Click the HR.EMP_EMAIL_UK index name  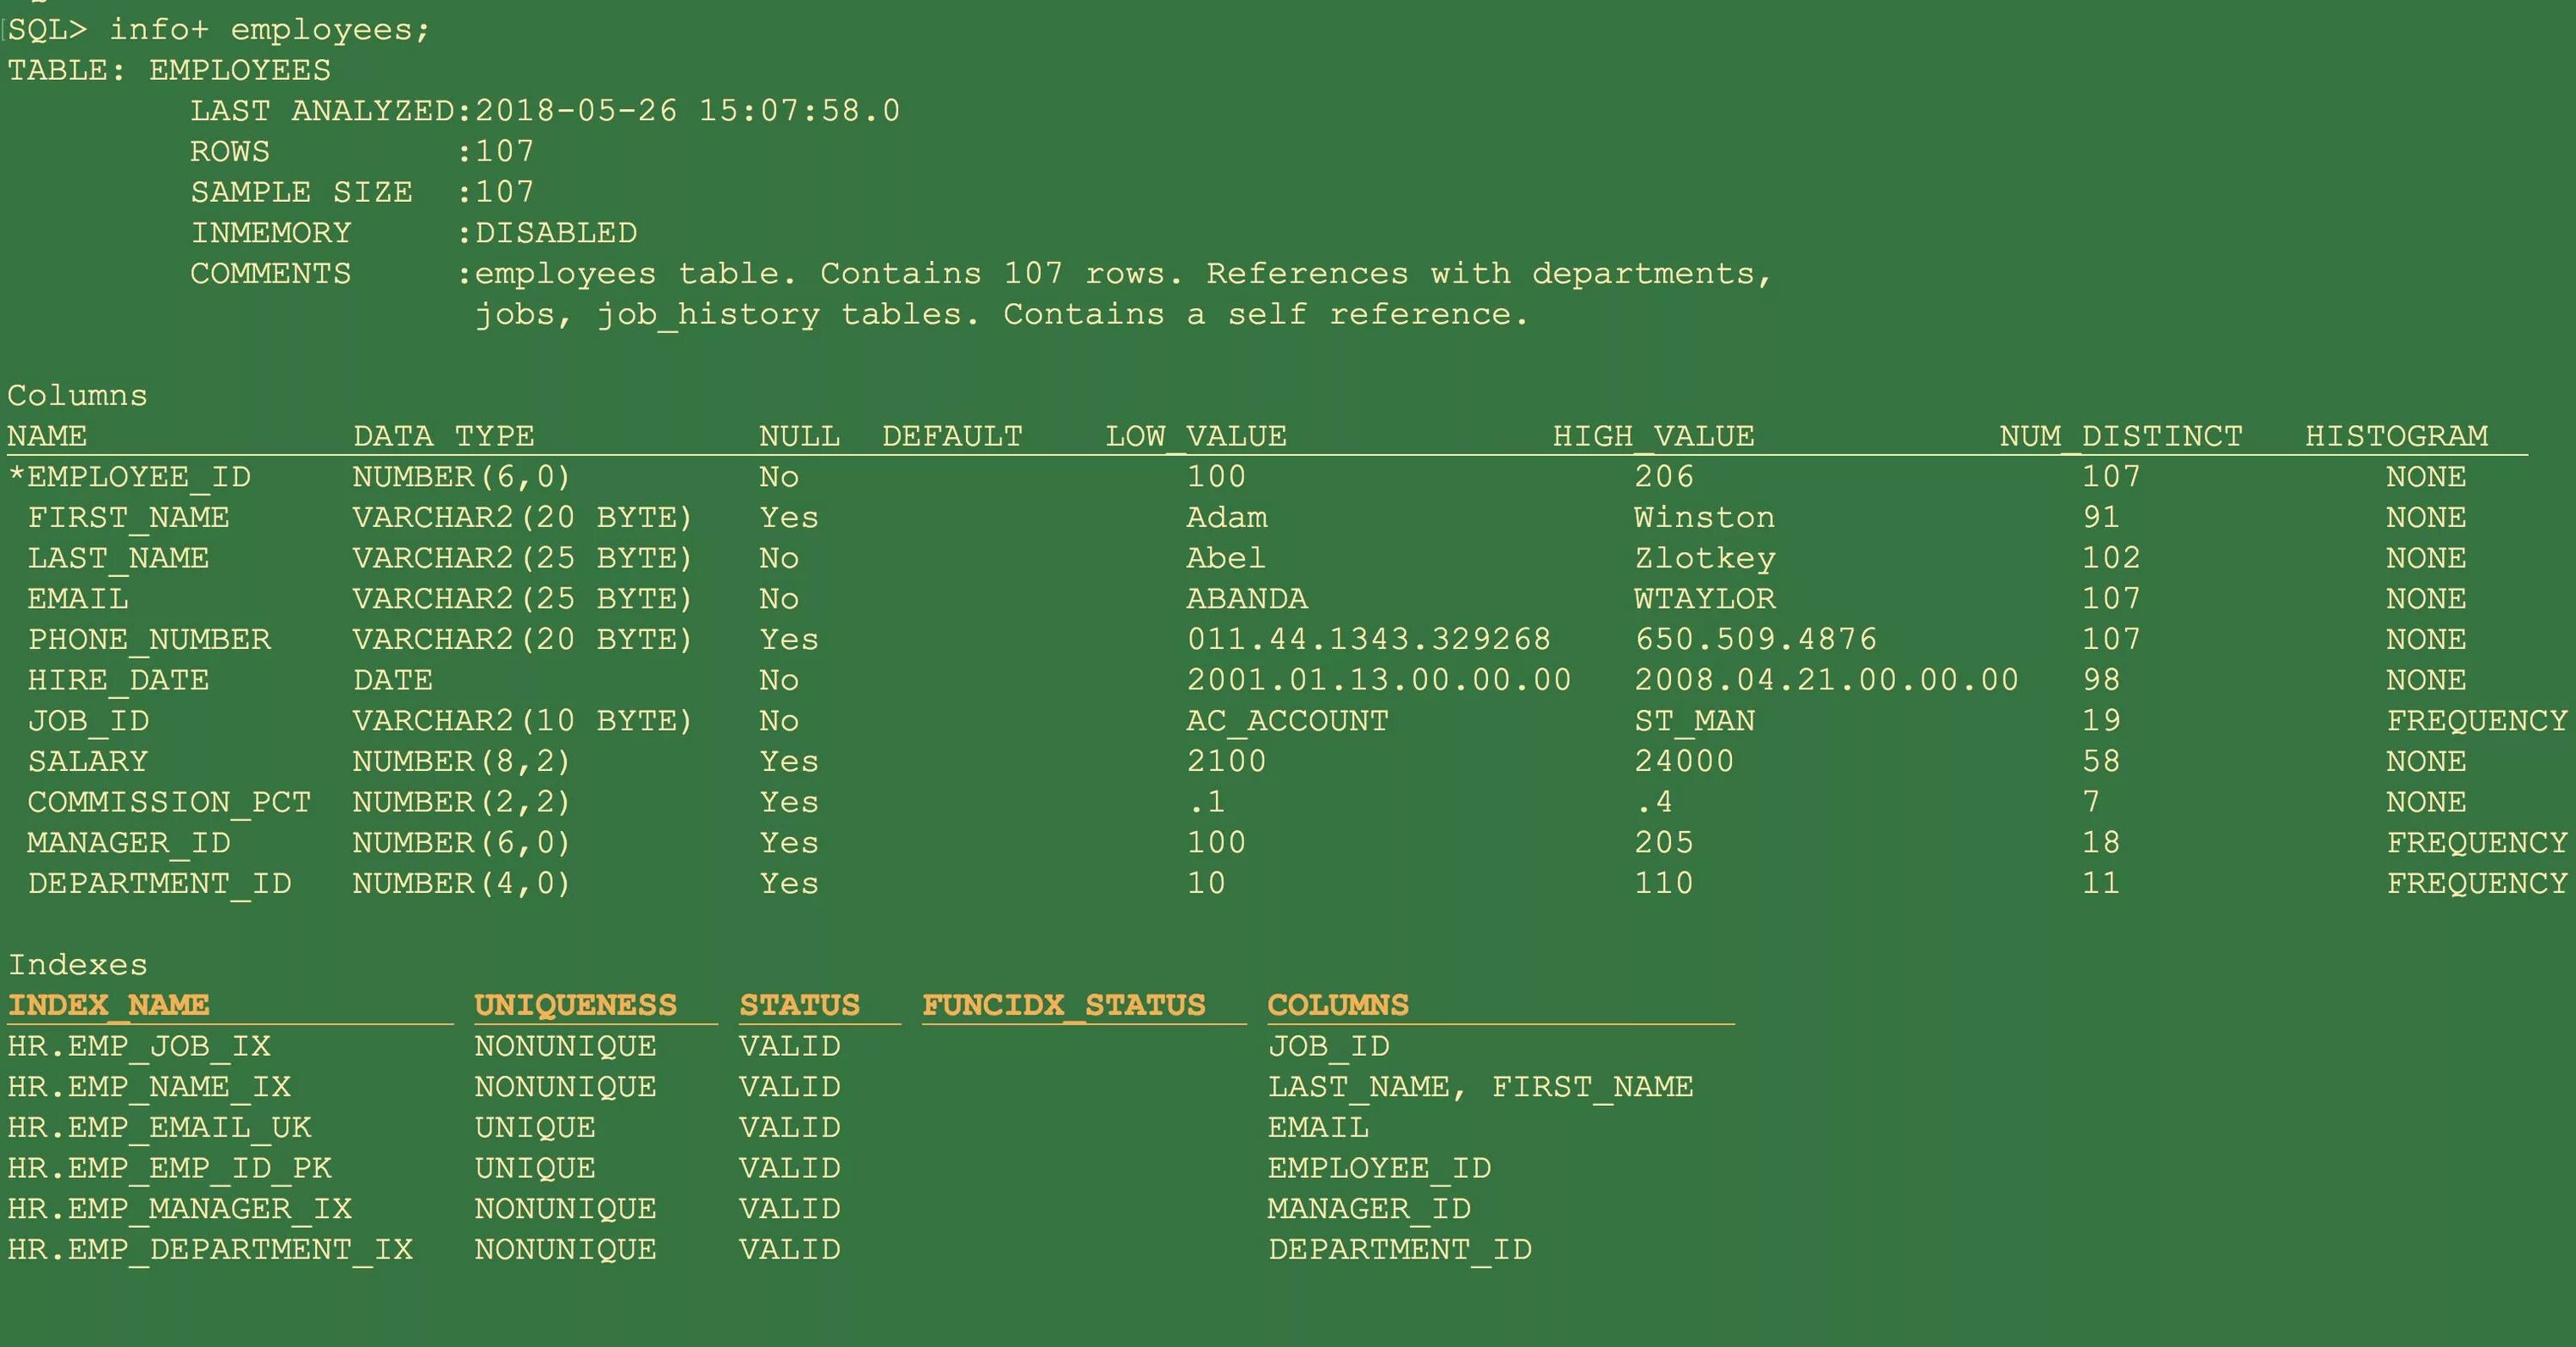tap(159, 1127)
